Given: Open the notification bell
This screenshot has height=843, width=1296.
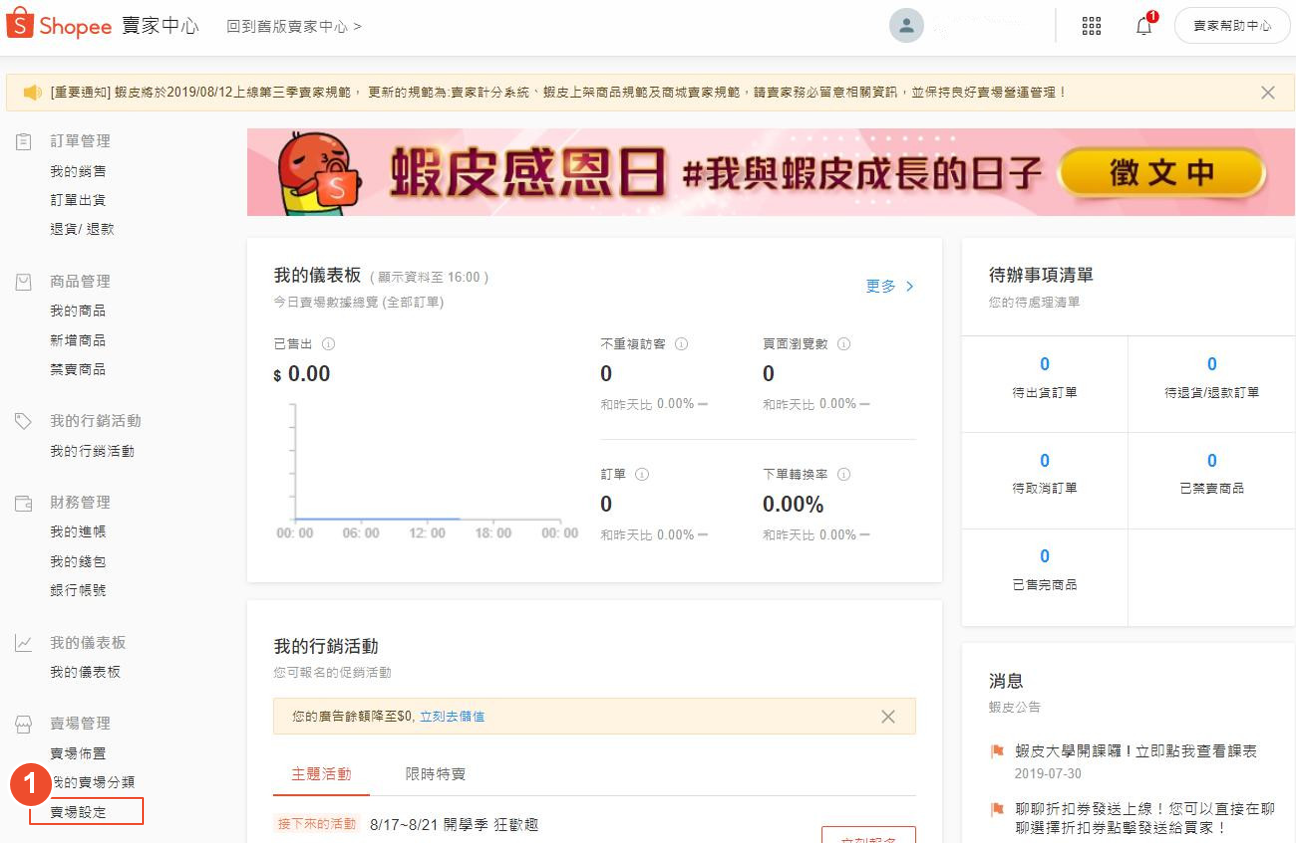Looking at the screenshot, I should click(1144, 26).
